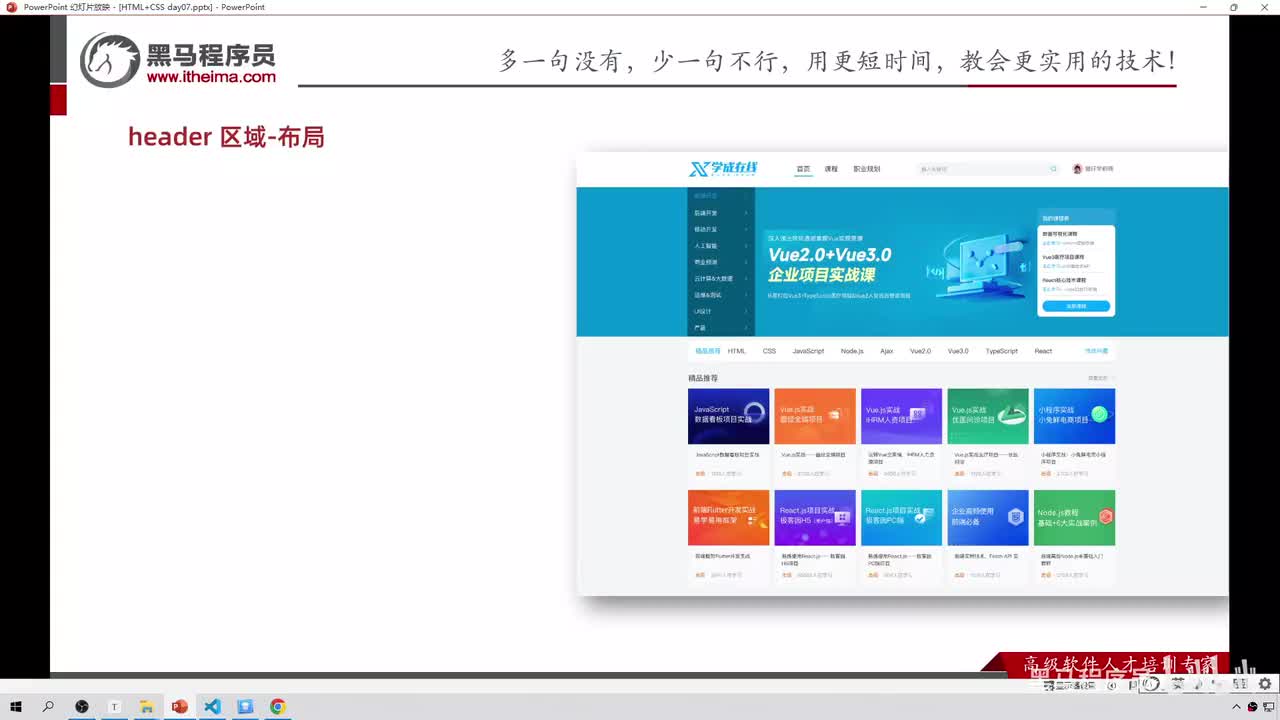Expand the 移动开发 row chevron
The width and height of the screenshot is (1280, 720).
[746, 229]
